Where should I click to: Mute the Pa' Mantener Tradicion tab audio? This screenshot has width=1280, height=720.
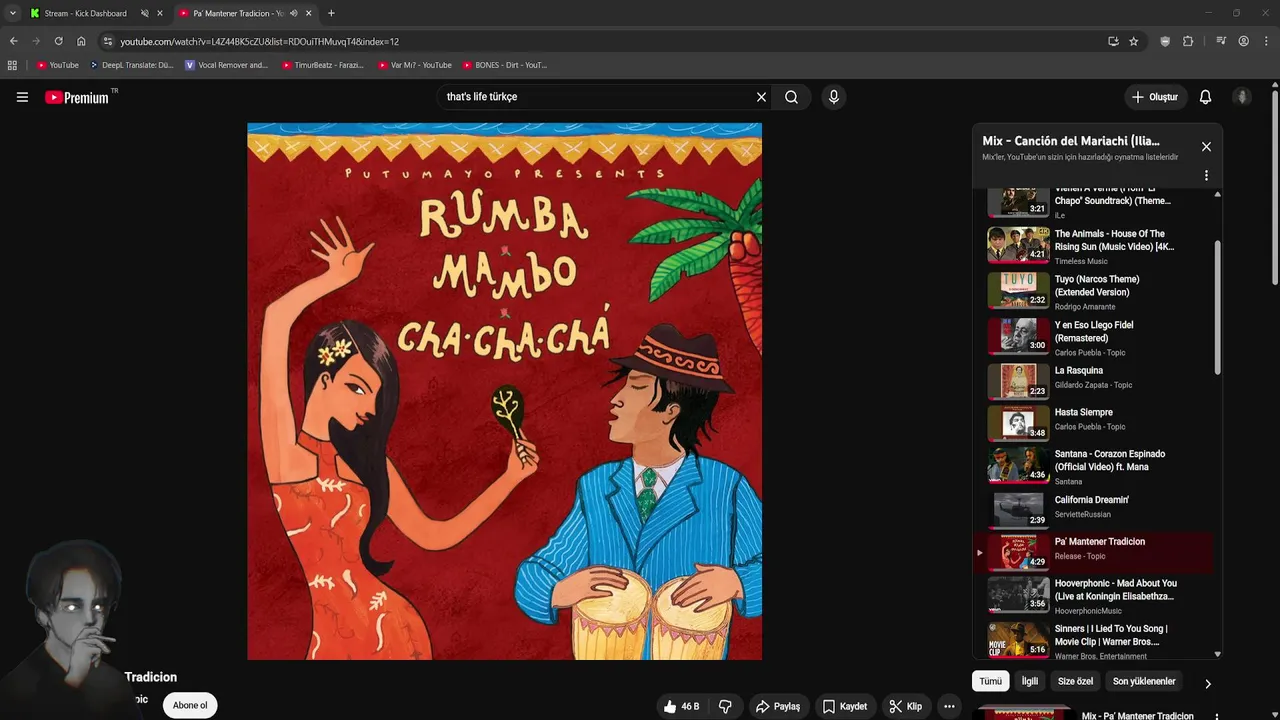tap(293, 13)
